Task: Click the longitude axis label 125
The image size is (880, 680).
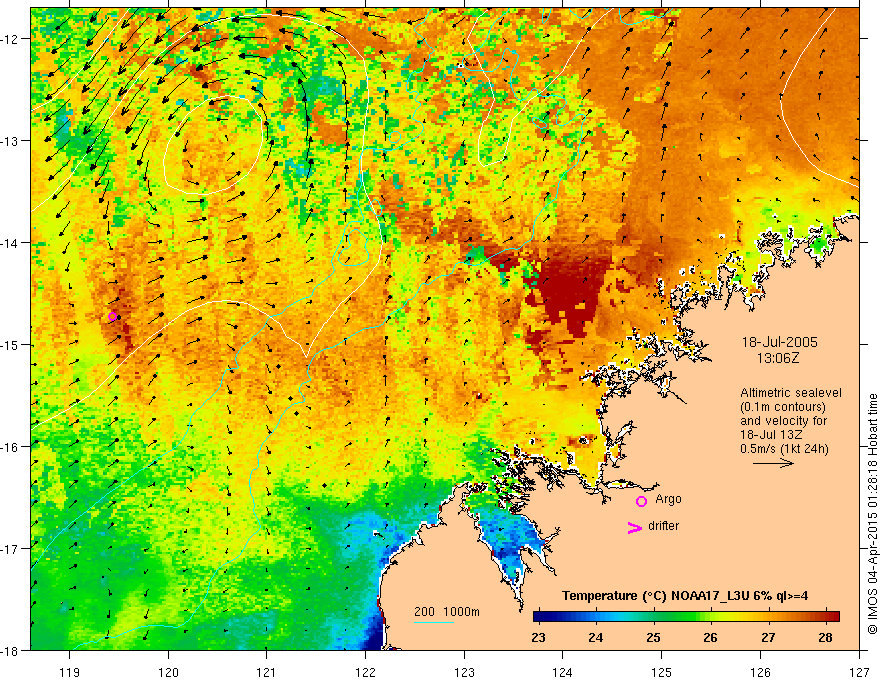Action: tap(662, 672)
